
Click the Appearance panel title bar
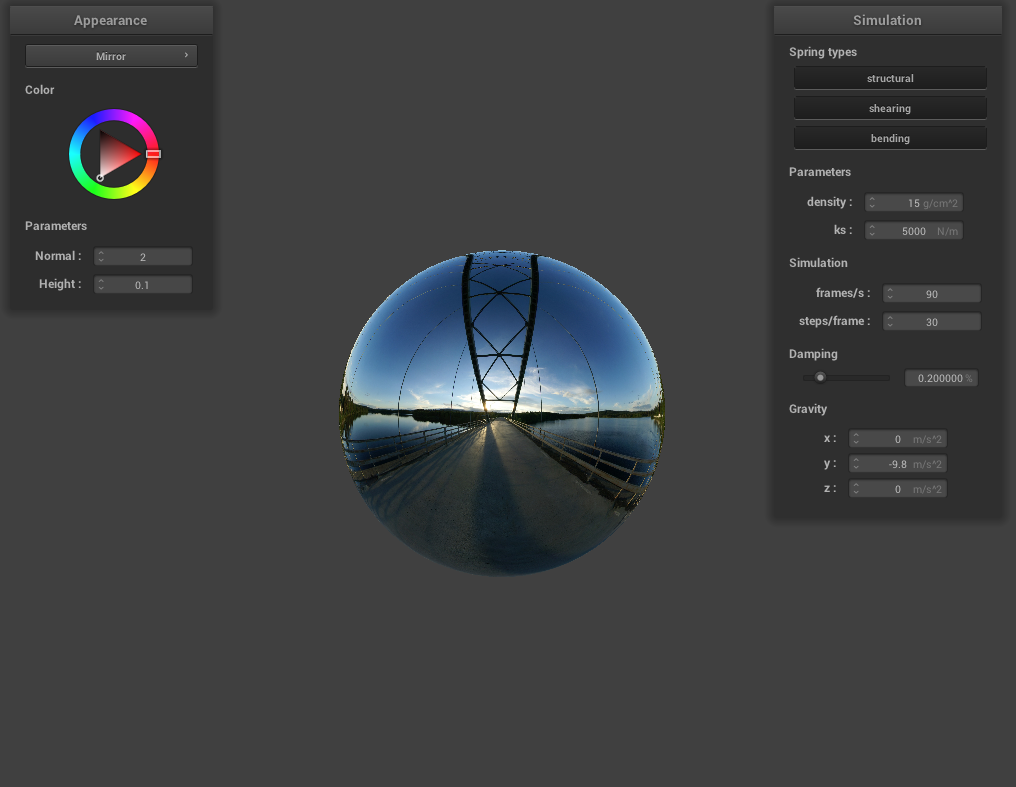point(111,20)
